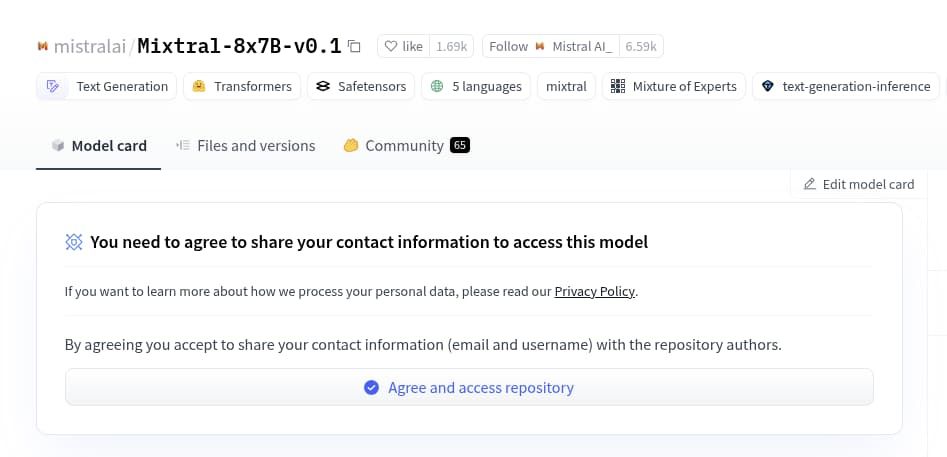
Task: Click the Mixture of Experts grid icon
Action: (618, 86)
